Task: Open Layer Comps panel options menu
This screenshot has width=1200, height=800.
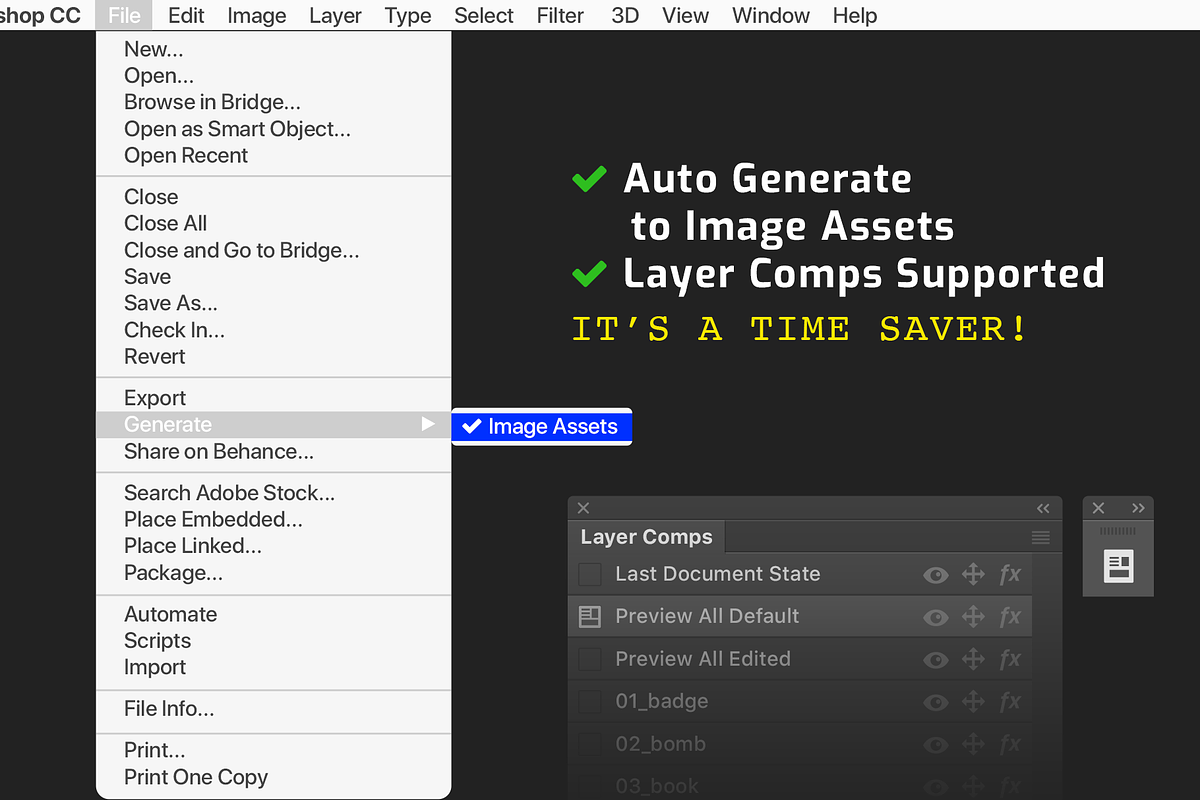Action: [x=1041, y=538]
